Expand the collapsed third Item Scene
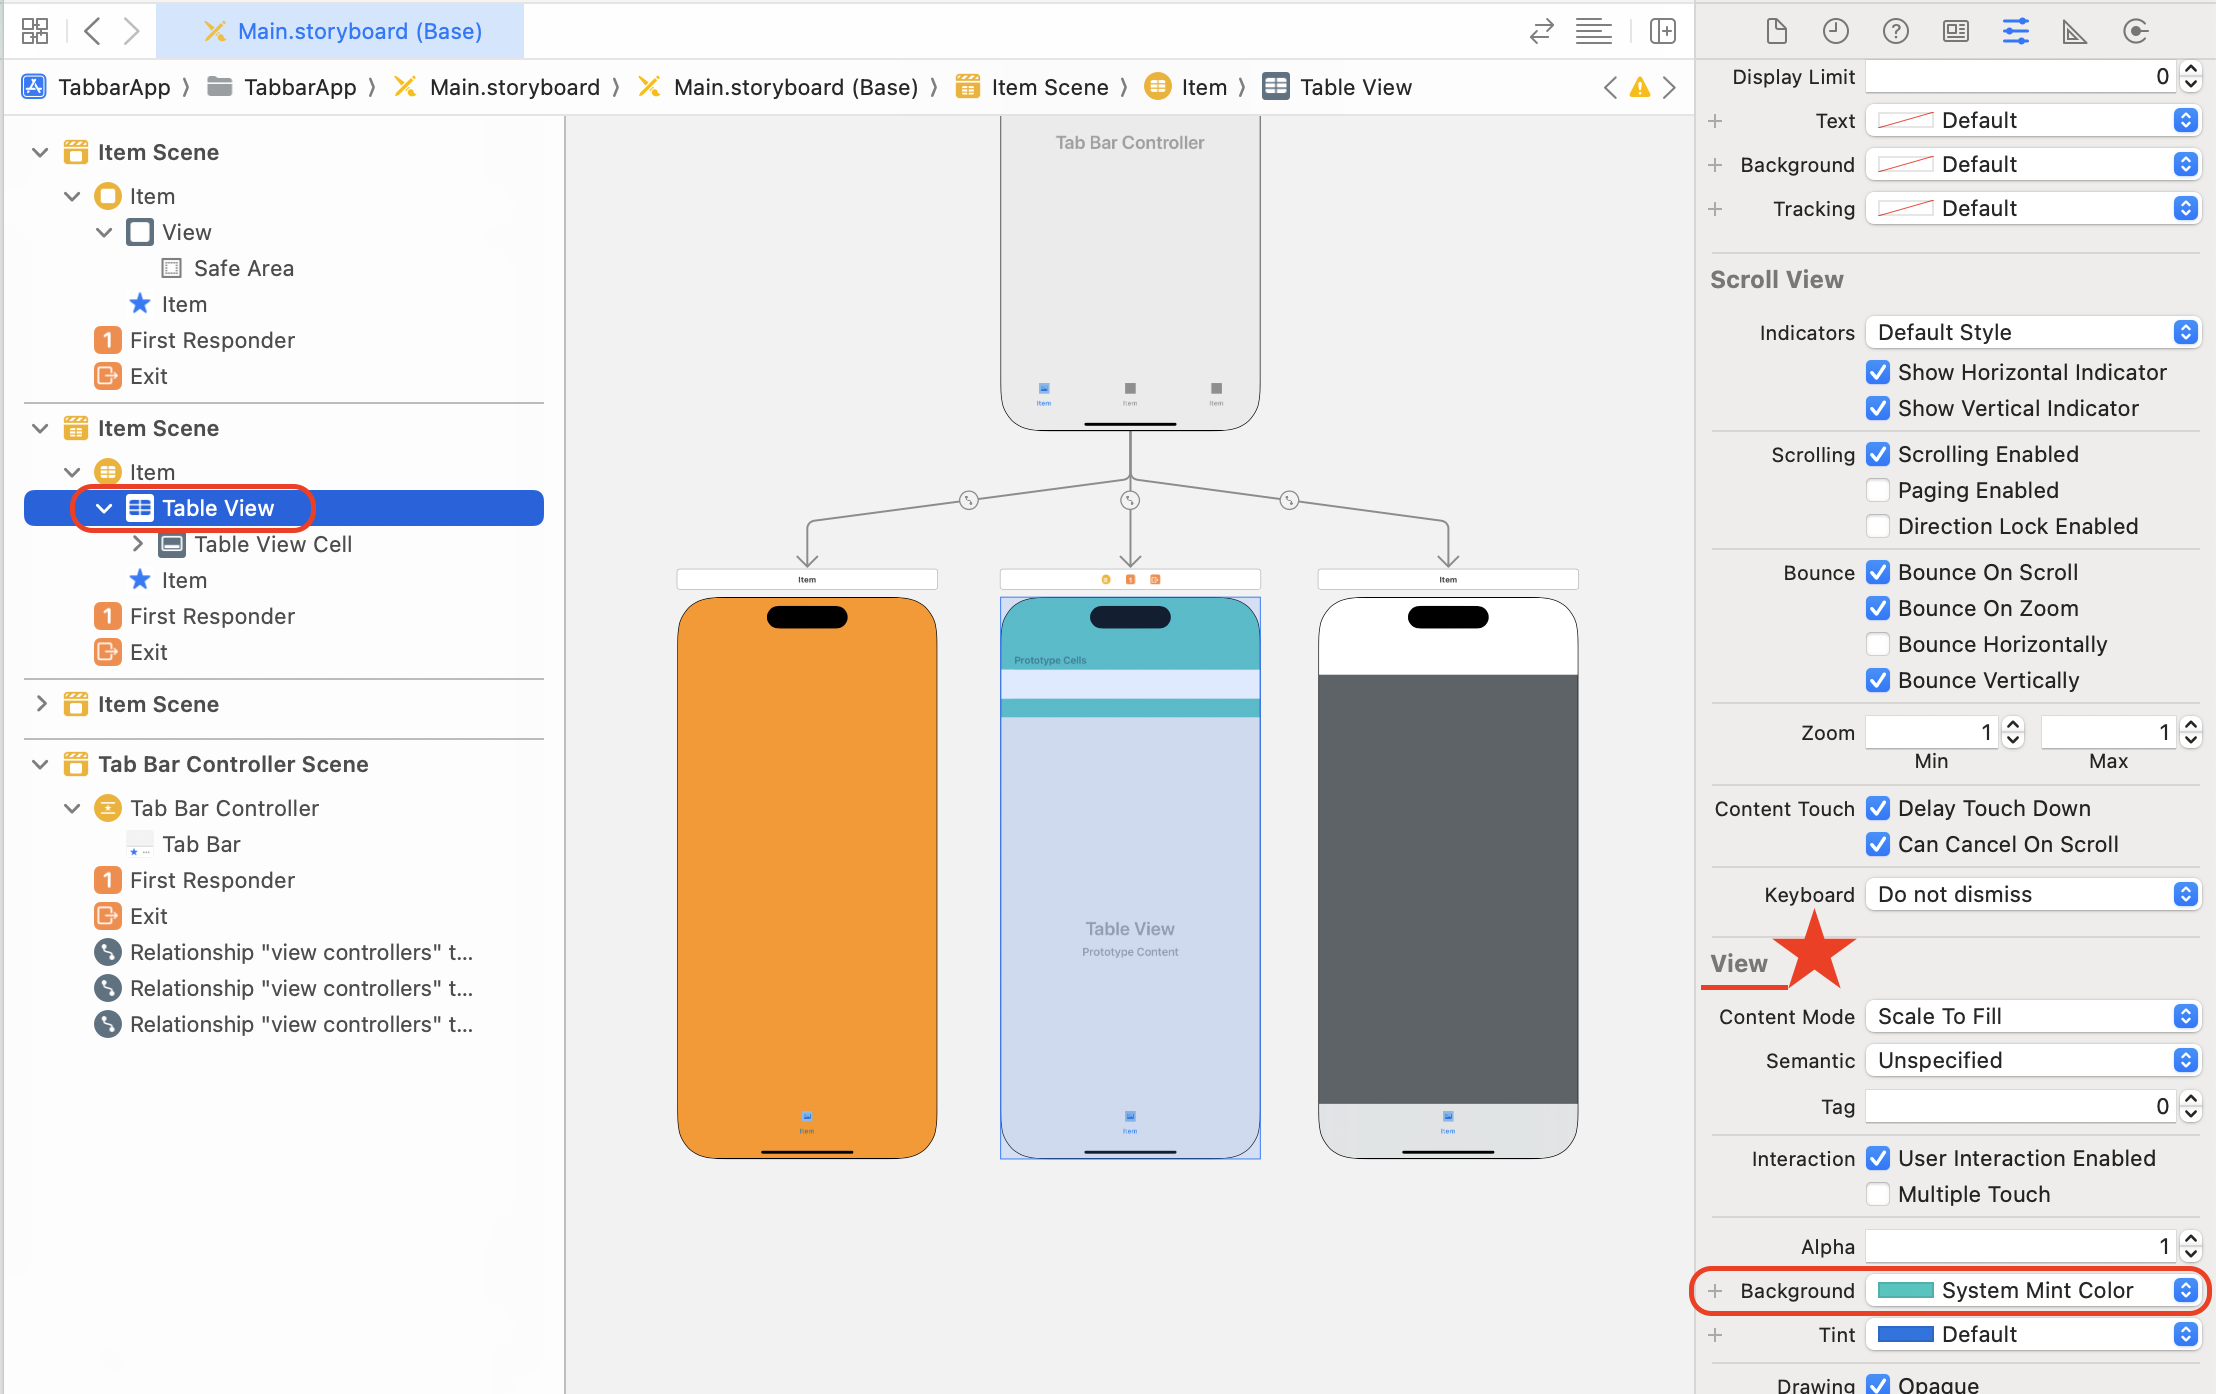2216x1394 pixels. pos(41,704)
